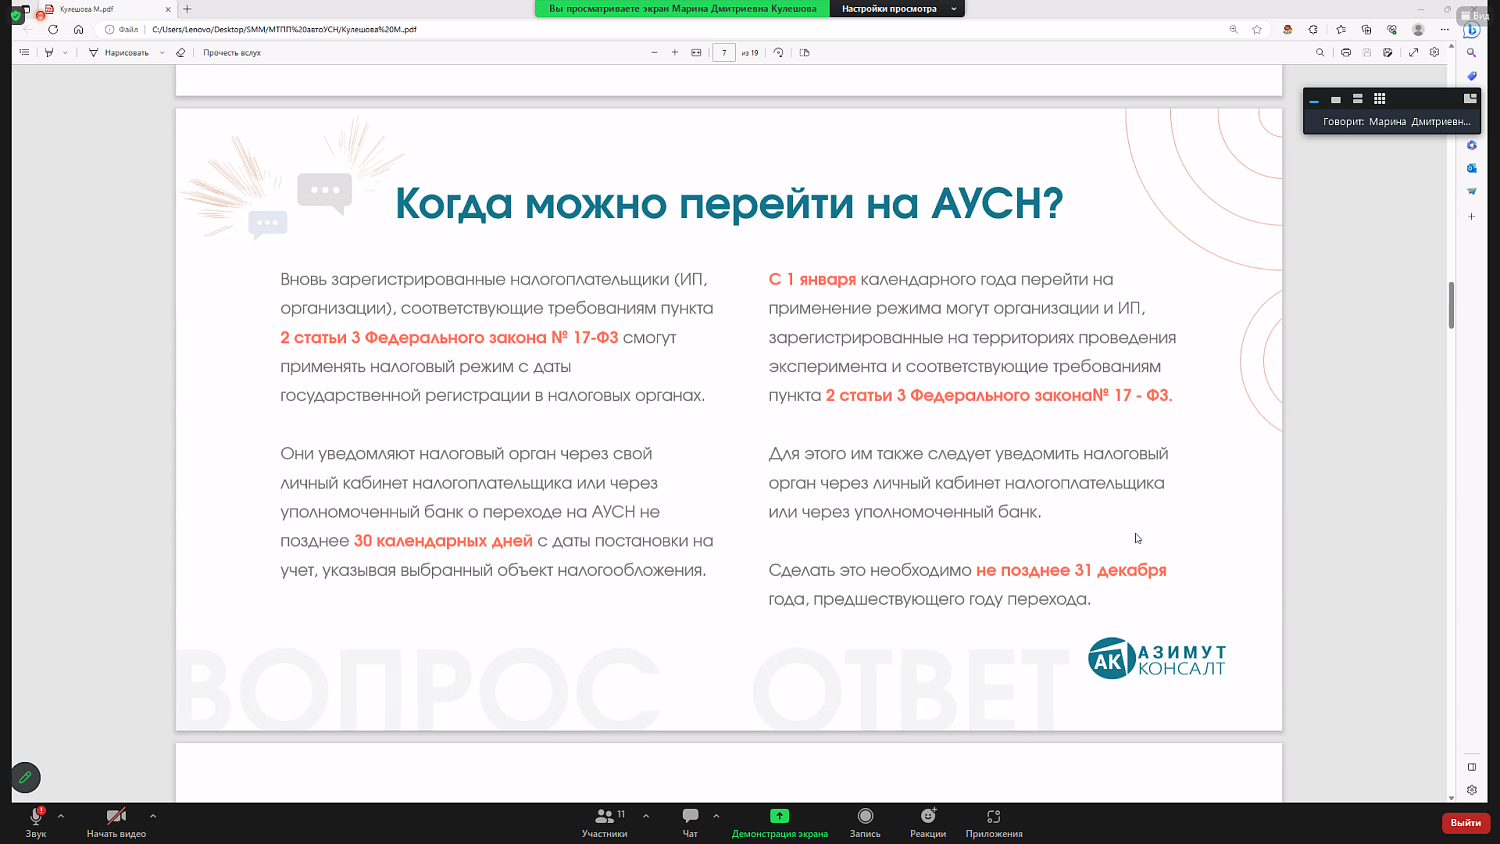Viewport: 1500px width, 844px height.
Task: Select the Erase tool in PDF toolbar
Action: pyautogui.click(x=180, y=51)
